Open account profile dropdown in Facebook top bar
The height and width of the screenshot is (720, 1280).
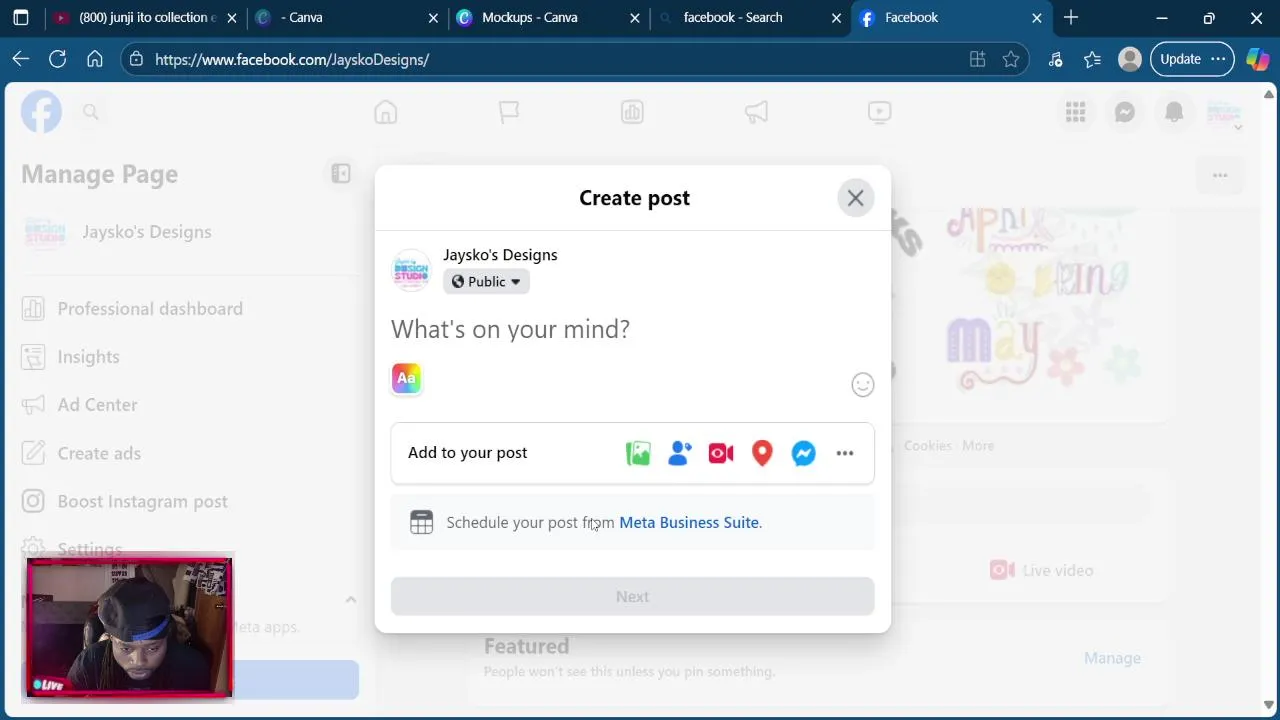(x=1224, y=113)
